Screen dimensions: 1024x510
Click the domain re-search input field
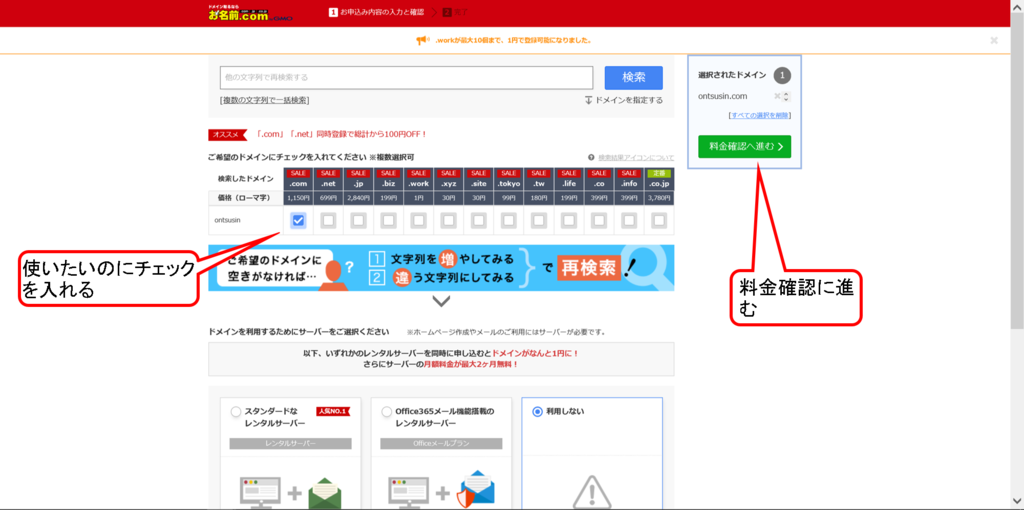(x=406, y=77)
